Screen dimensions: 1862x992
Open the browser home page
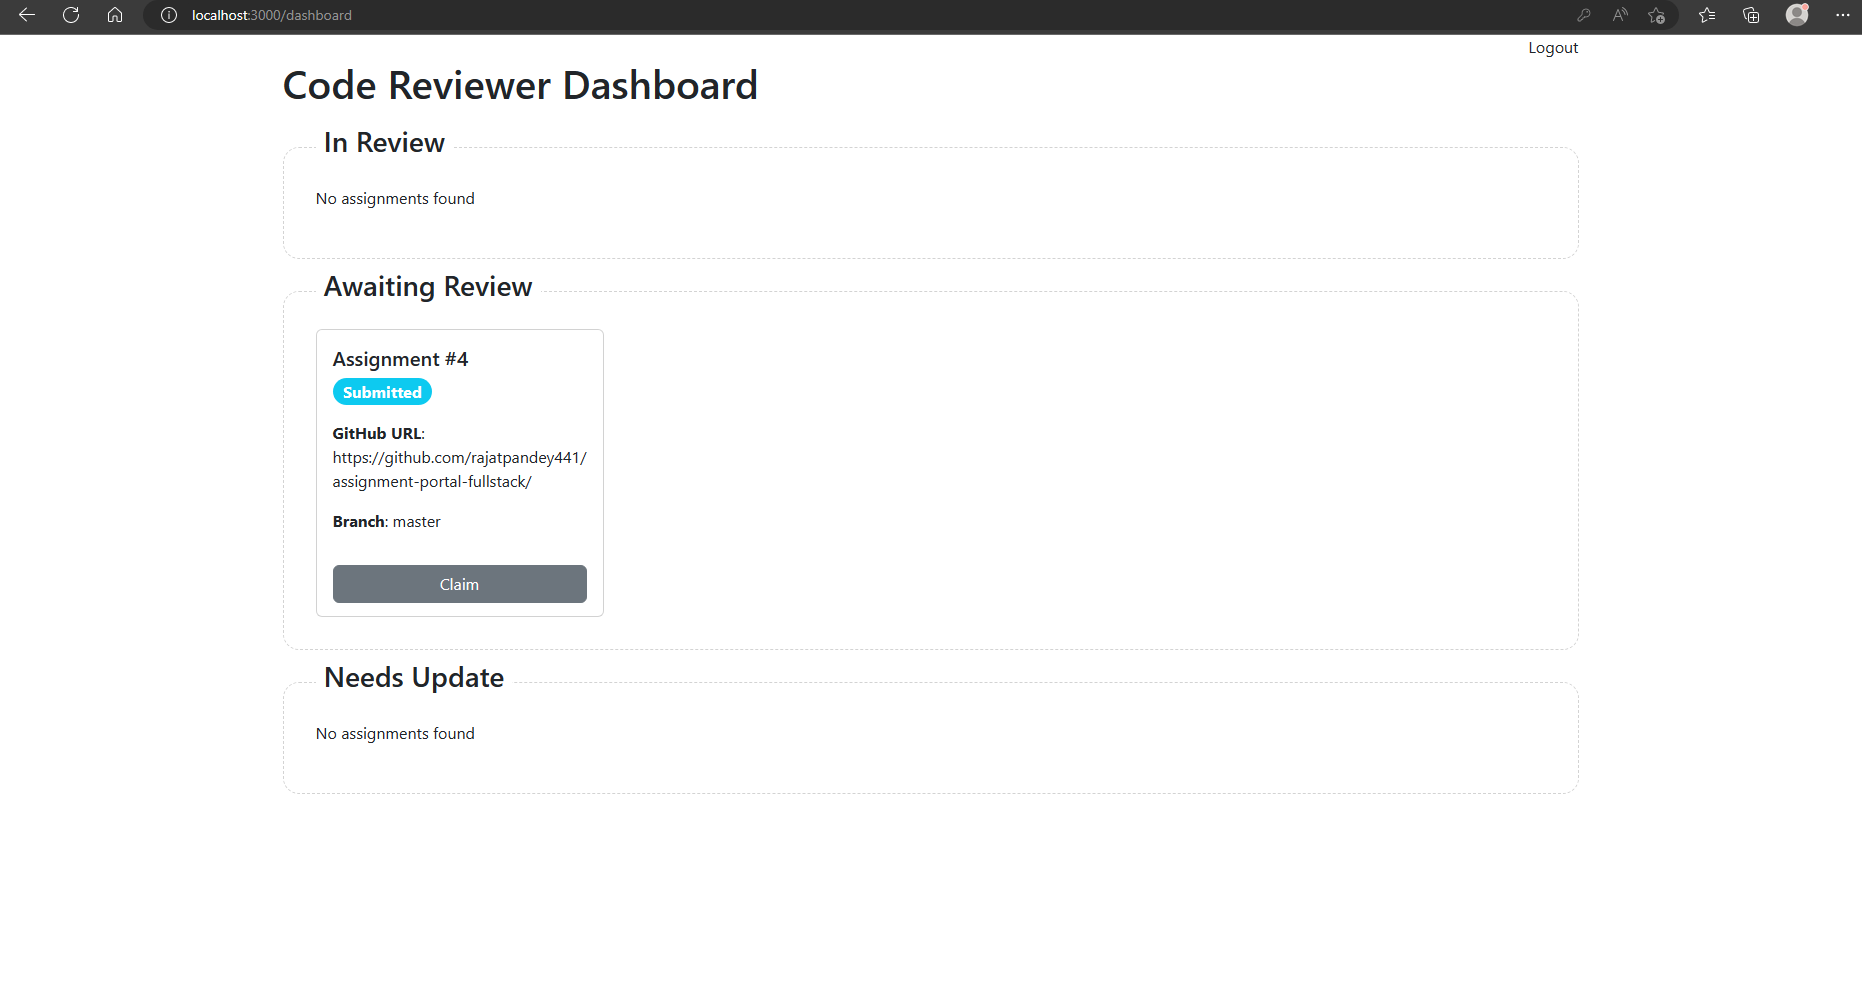(115, 15)
